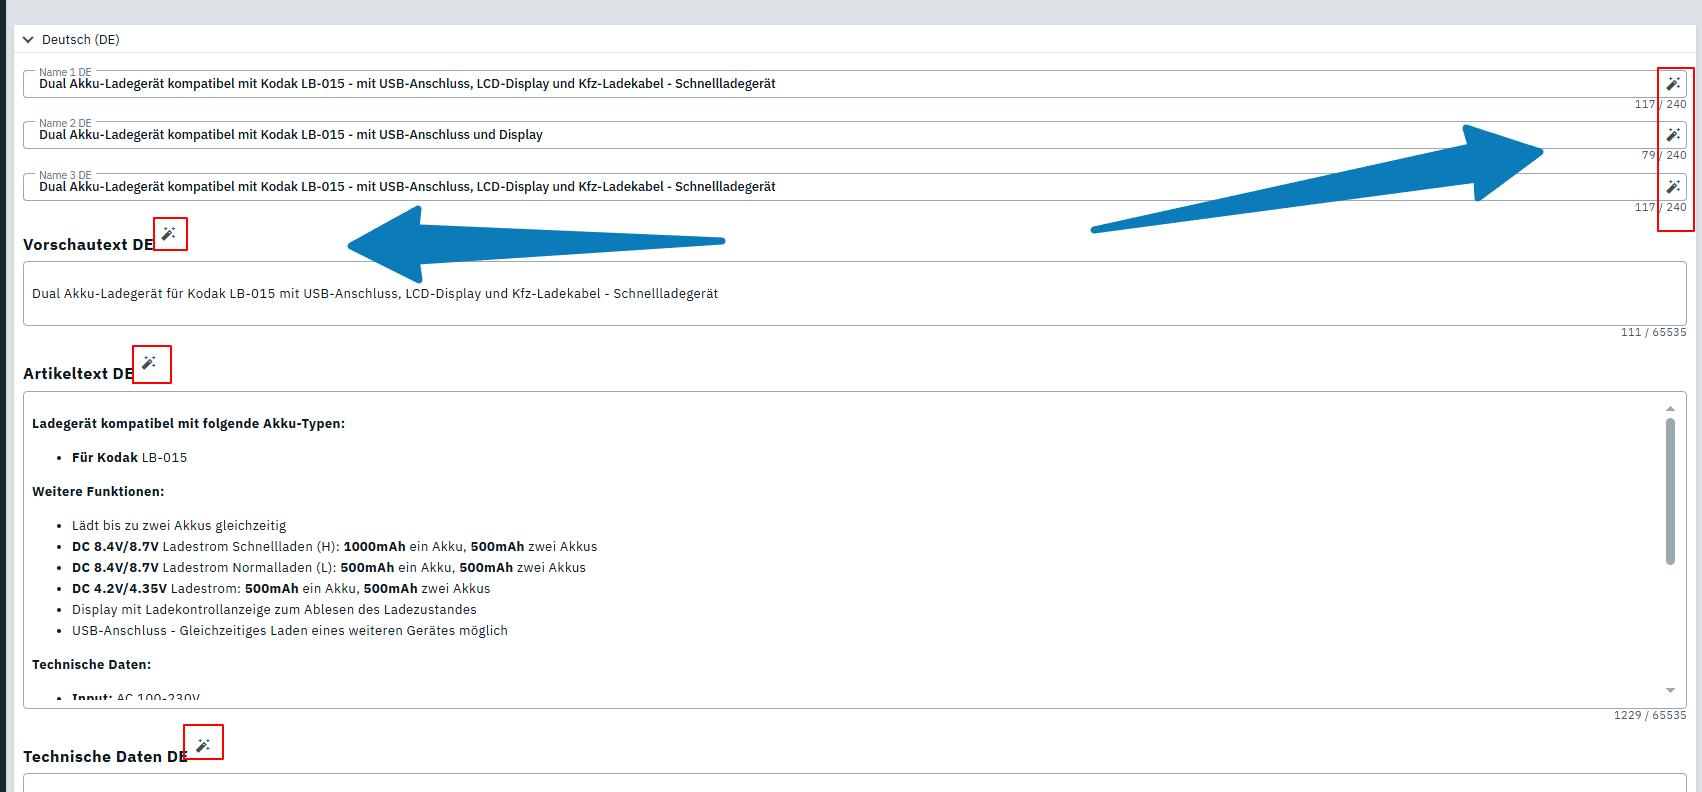Click scroll-up arrow in Artikeltext editor
This screenshot has height=792, width=1702.
[1670, 408]
